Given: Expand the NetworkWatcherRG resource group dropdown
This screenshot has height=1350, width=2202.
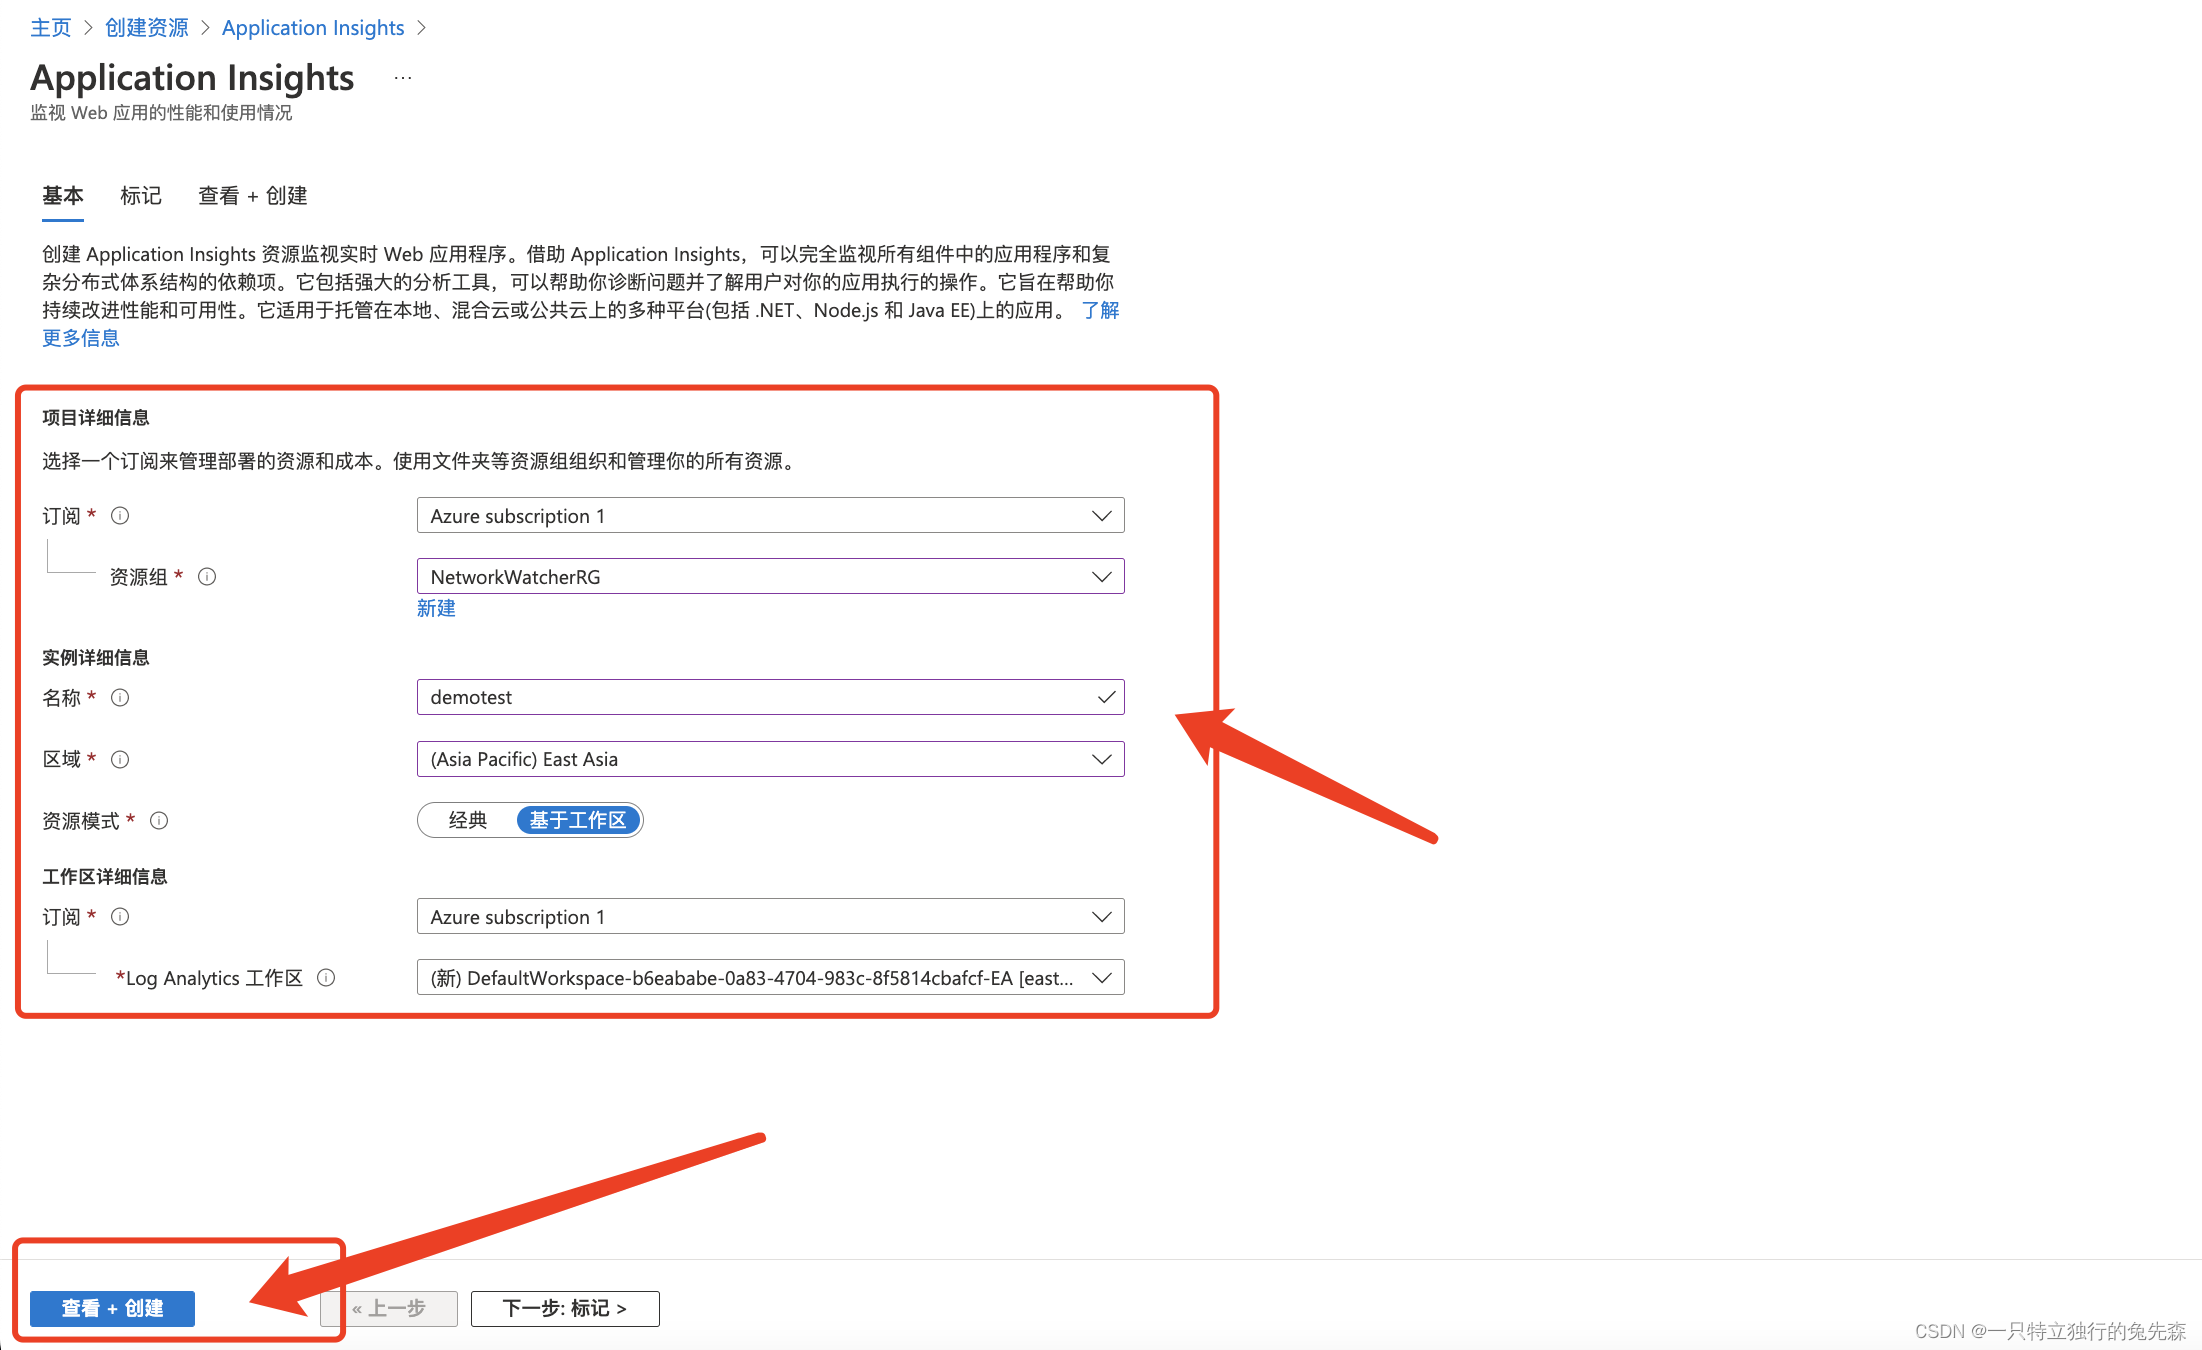Looking at the screenshot, I should (x=770, y=577).
